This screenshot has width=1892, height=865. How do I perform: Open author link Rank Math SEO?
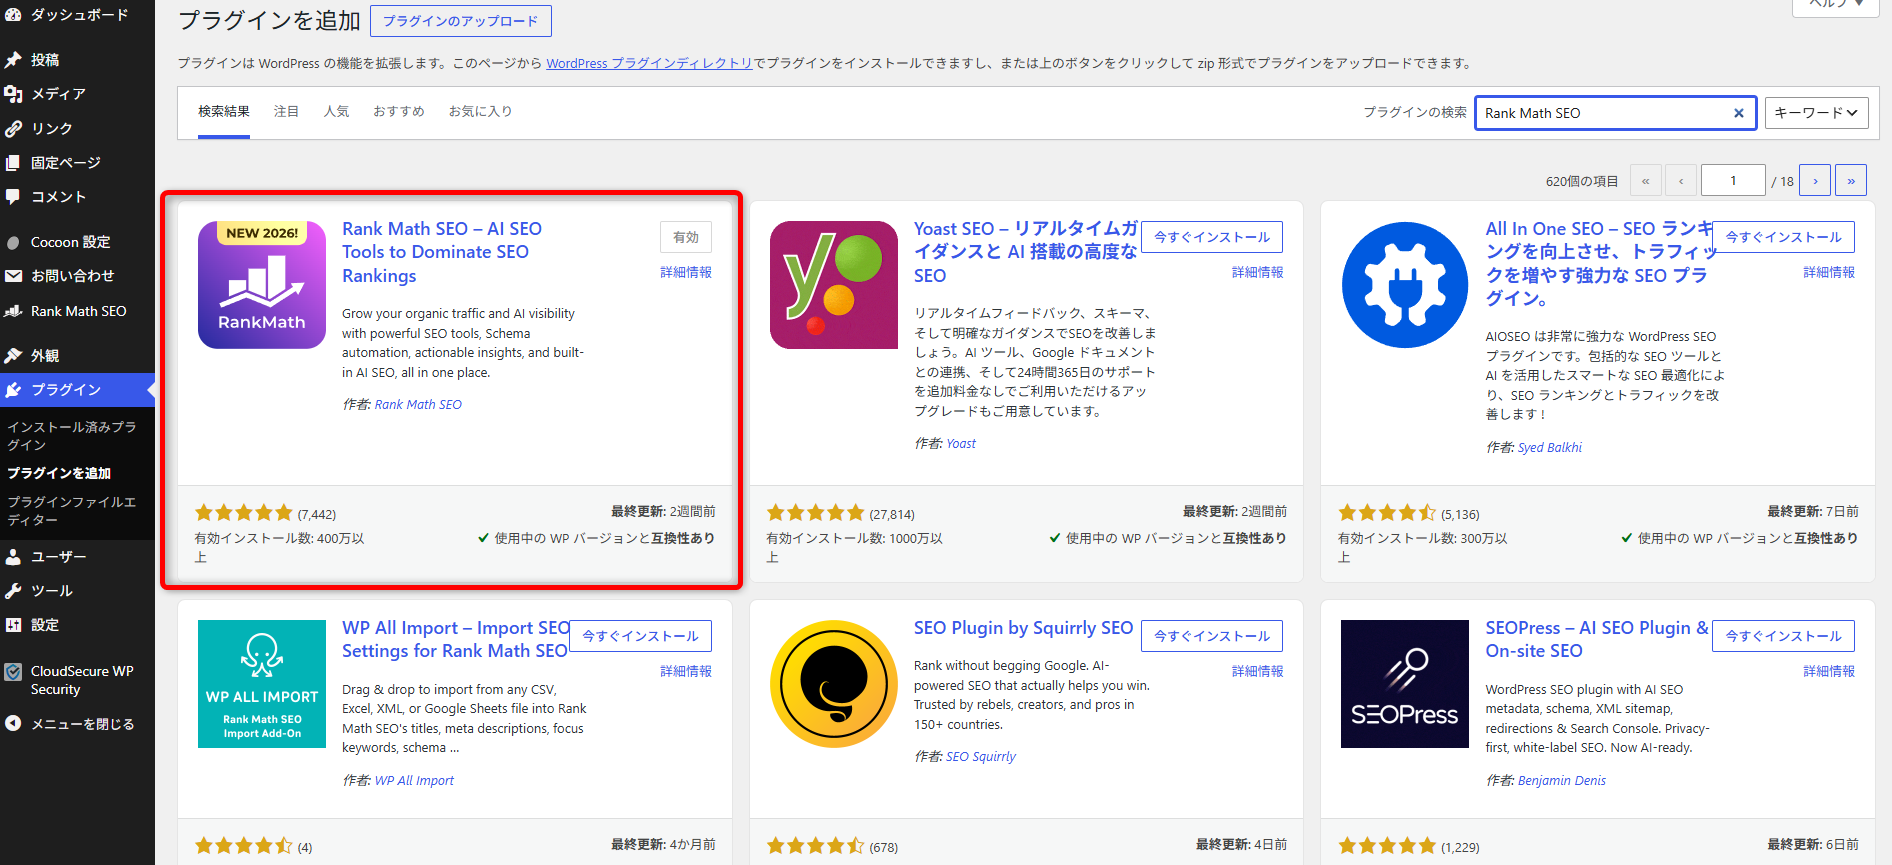click(418, 405)
